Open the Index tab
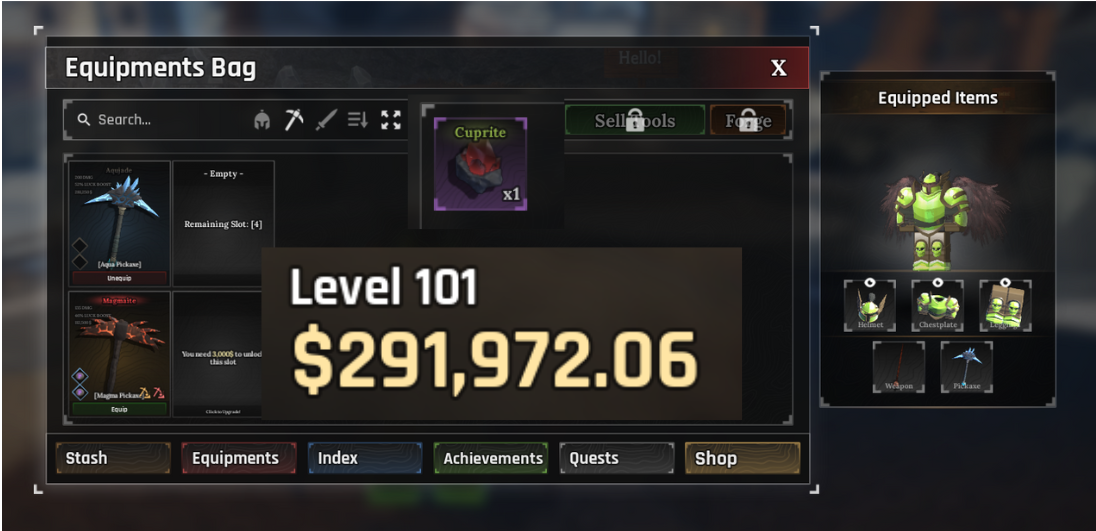Viewport: 1096px width, 531px height. pyautogui.click(x=365, y=458)
